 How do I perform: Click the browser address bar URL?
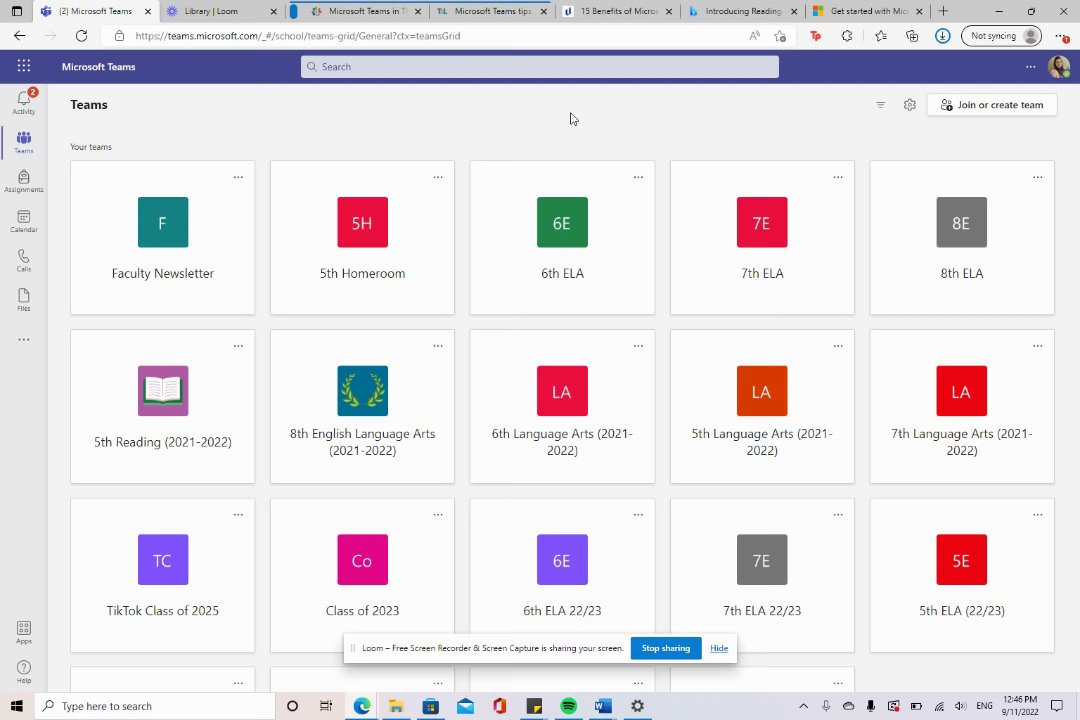(298, 36)
